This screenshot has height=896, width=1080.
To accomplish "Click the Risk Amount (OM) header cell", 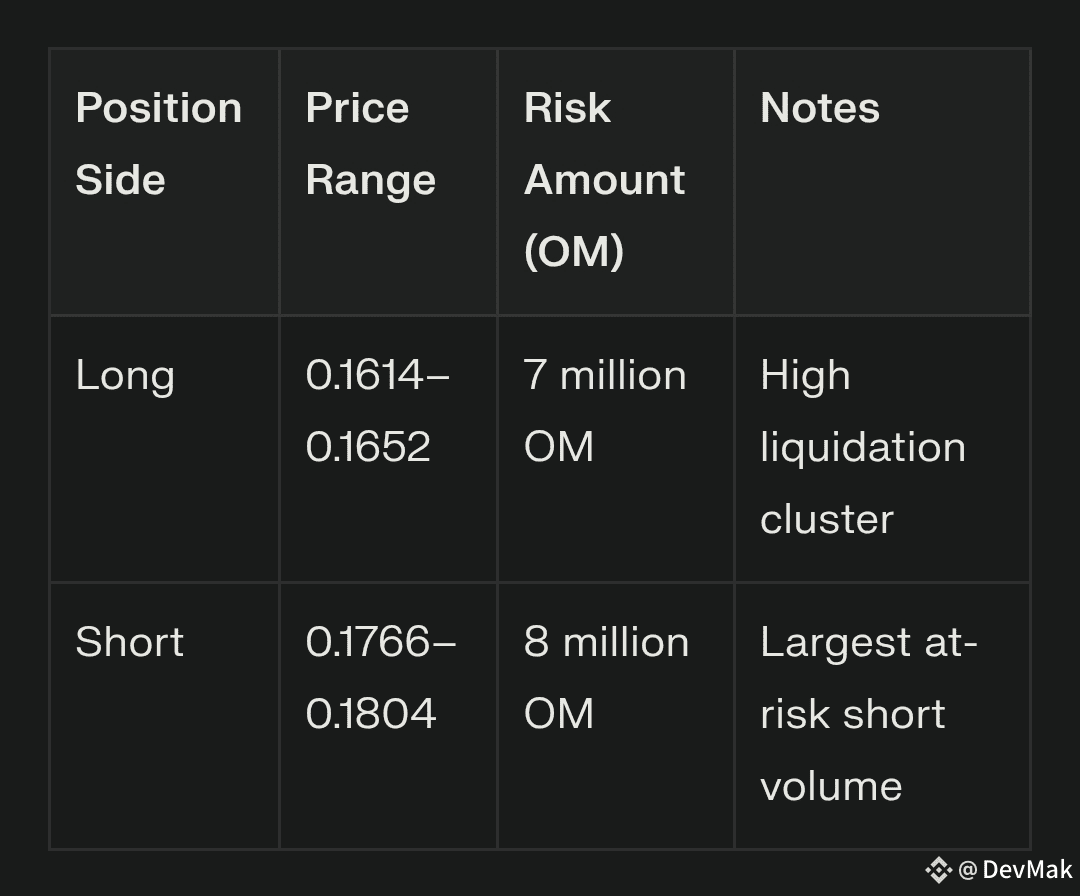I will coord(616,182).
